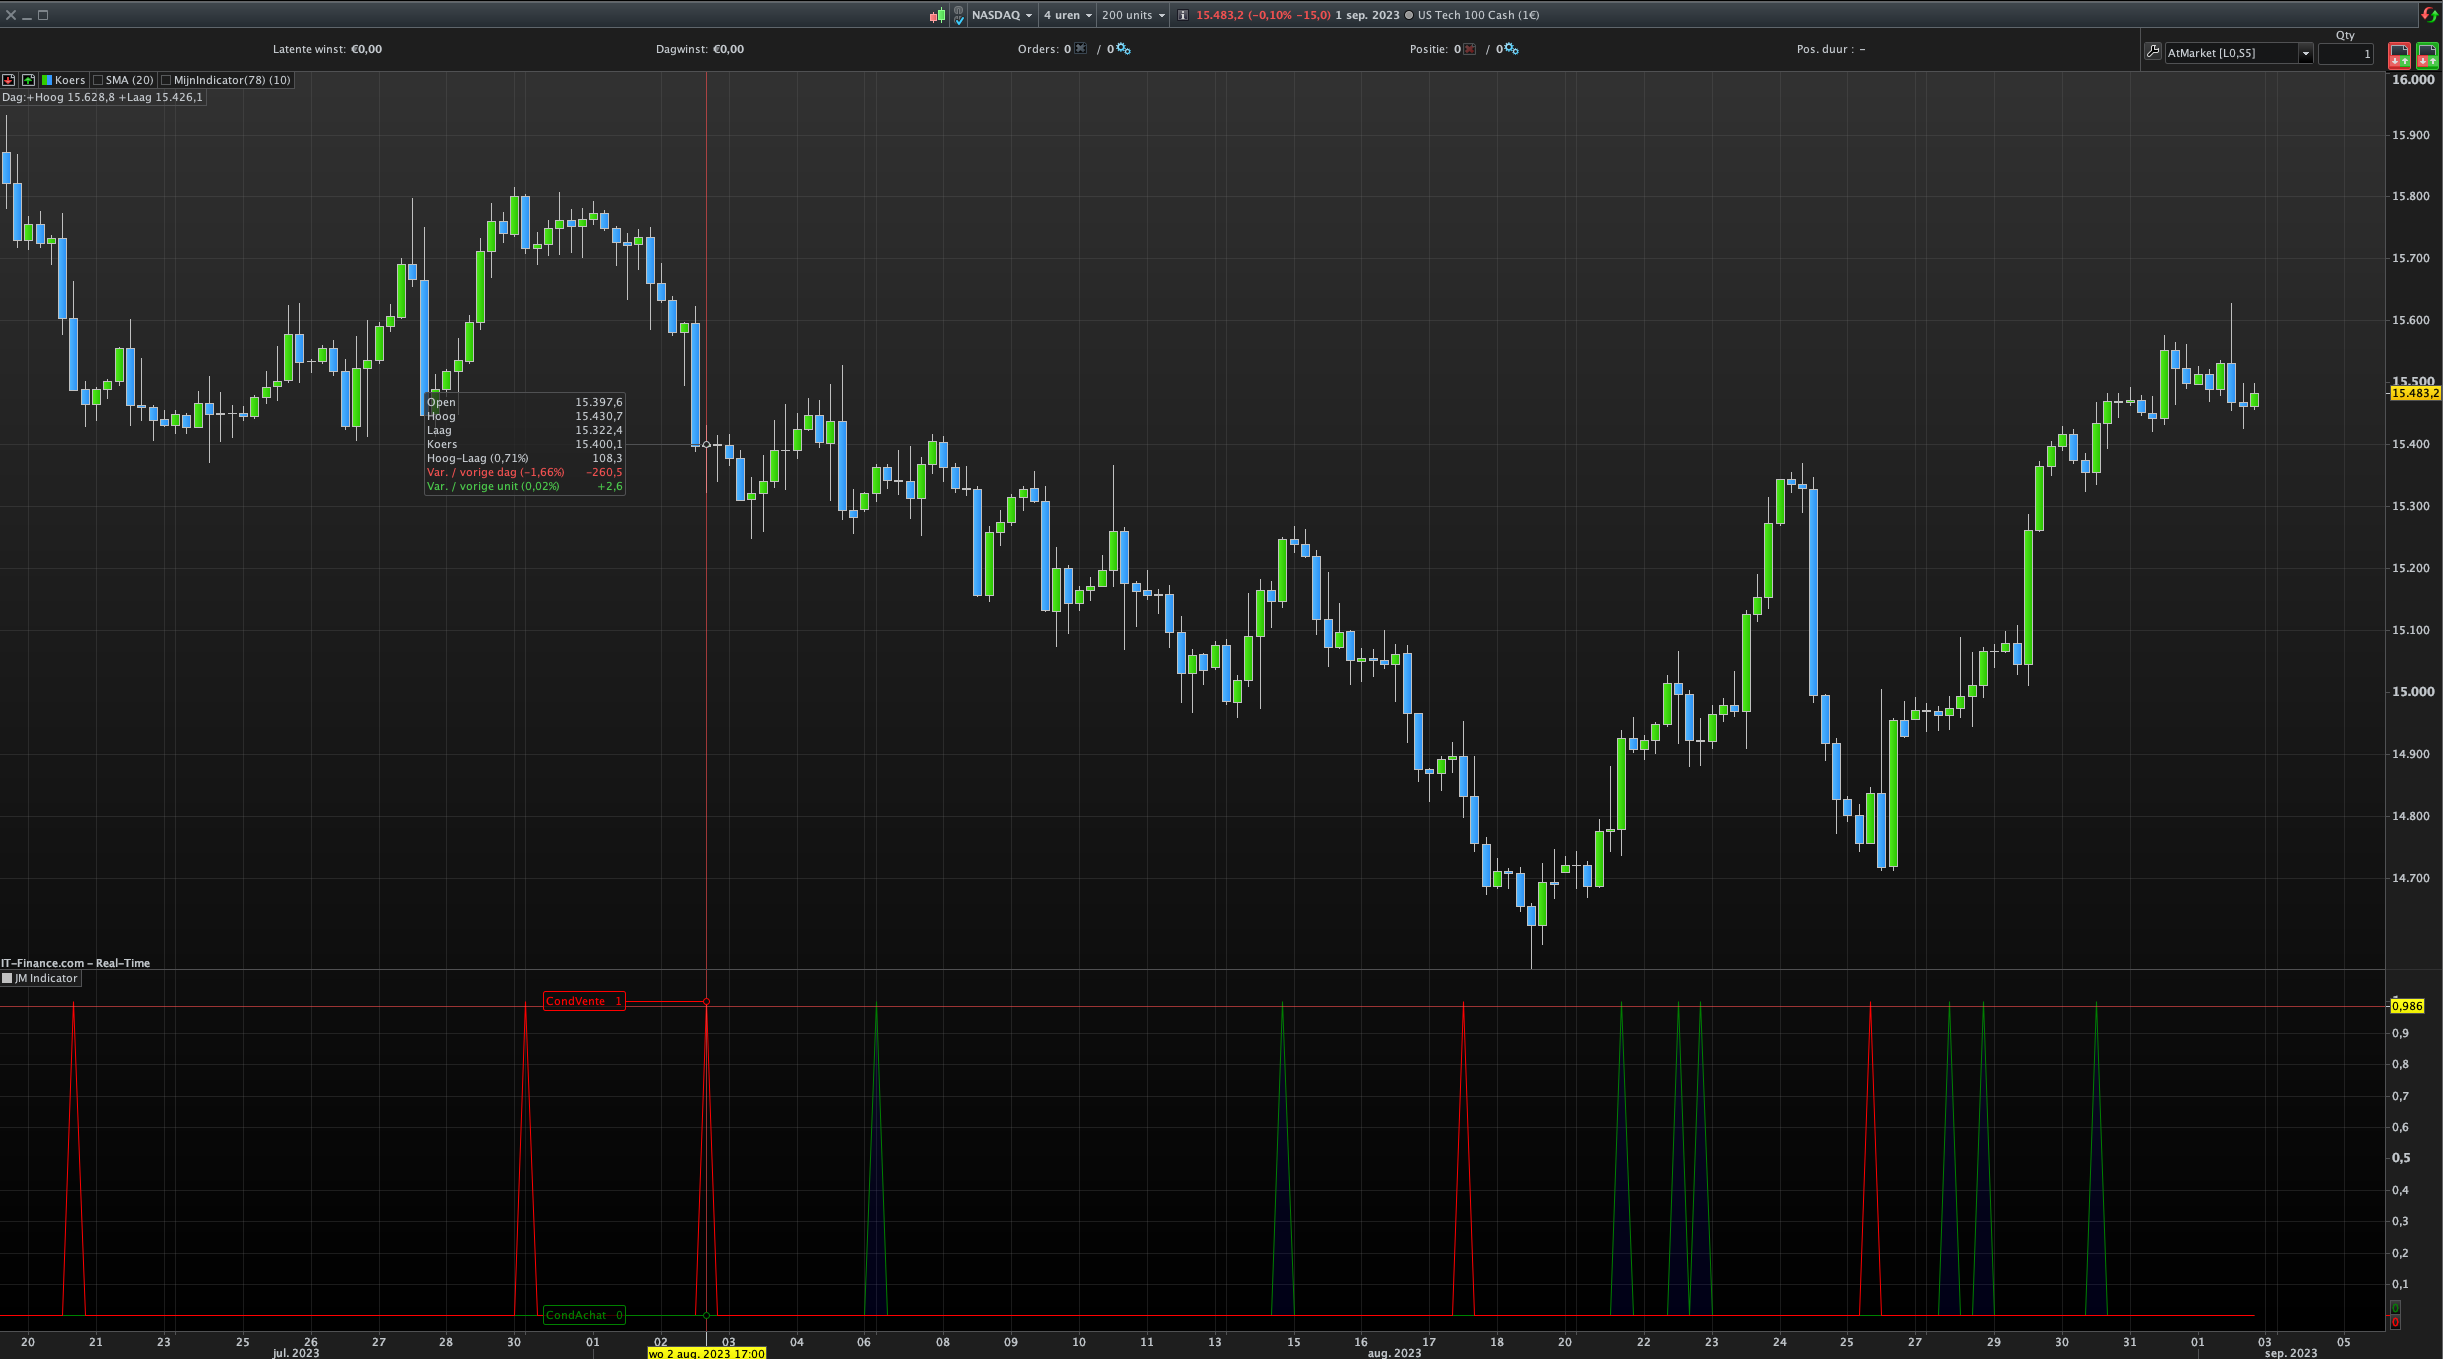The height and width of the screenshot is (1359, 2443).
Task: Expand the AtMarket order type dropdown
Action: point(2305,53)
